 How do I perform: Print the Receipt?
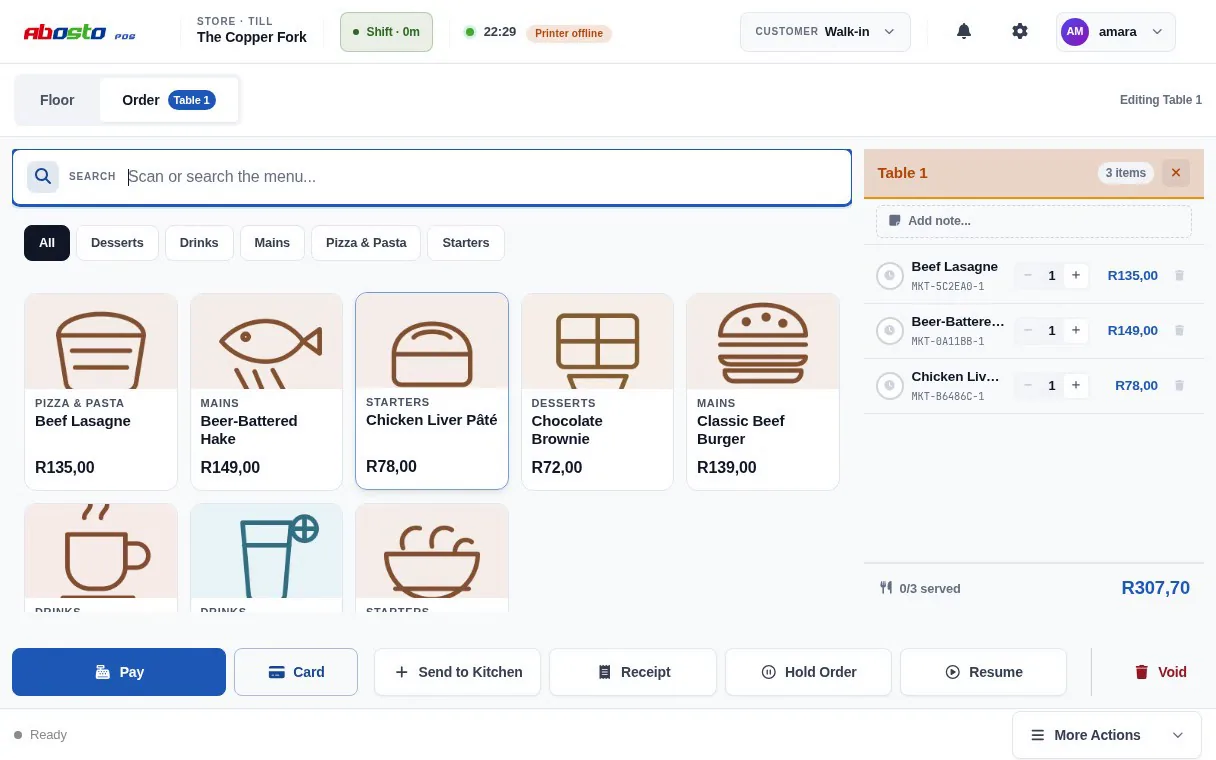[x=633, y=672]
